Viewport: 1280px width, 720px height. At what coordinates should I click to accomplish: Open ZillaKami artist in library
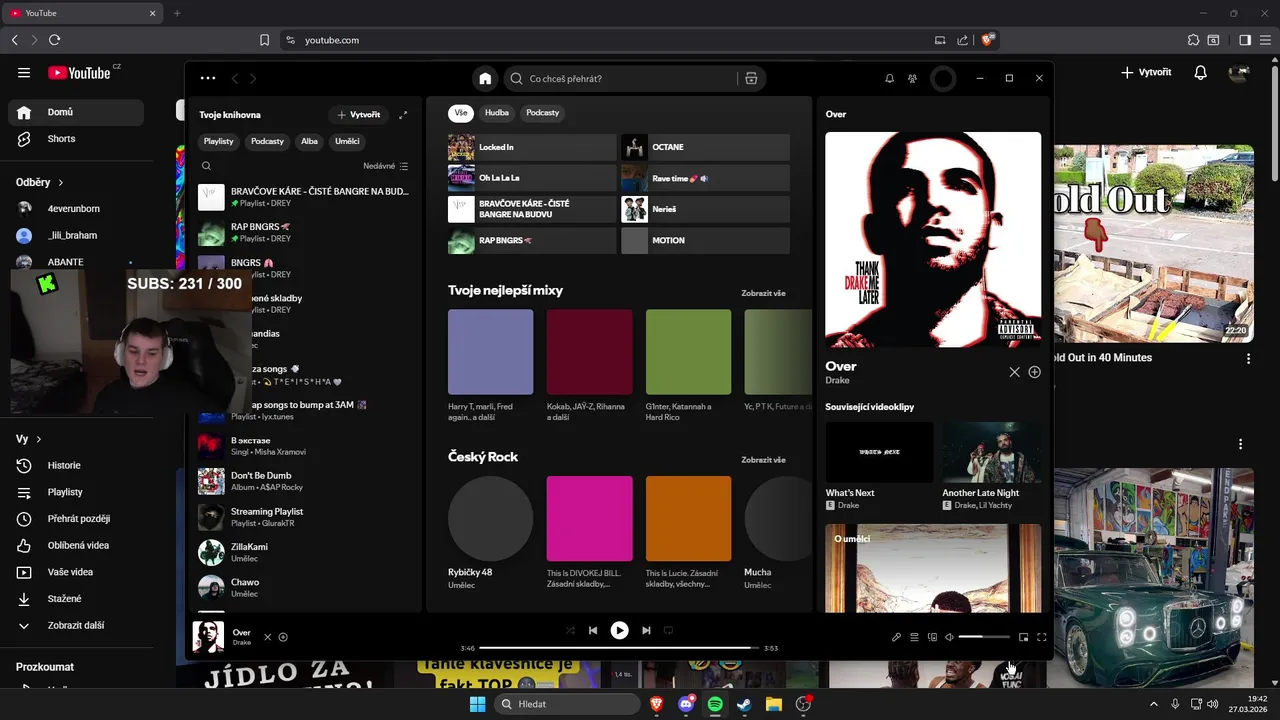304,553
